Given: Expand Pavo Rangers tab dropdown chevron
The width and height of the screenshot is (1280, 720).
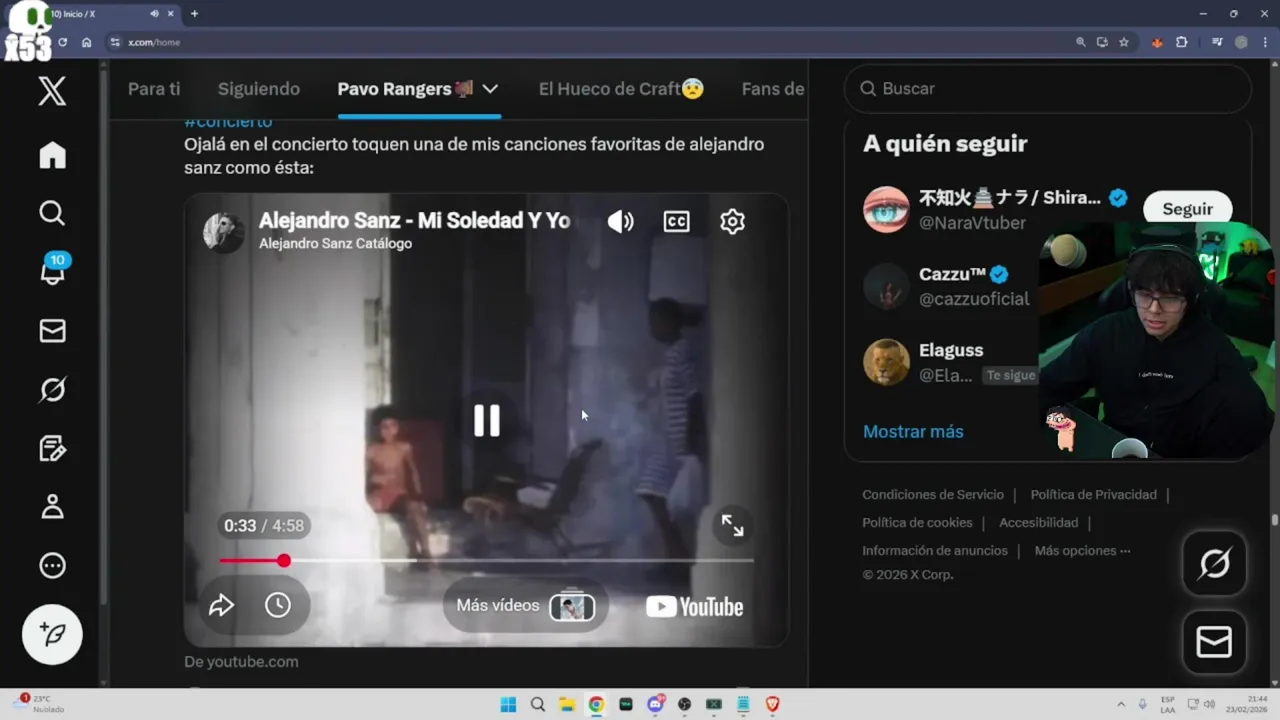Looking at the screenshot, I should pos(490,89).
